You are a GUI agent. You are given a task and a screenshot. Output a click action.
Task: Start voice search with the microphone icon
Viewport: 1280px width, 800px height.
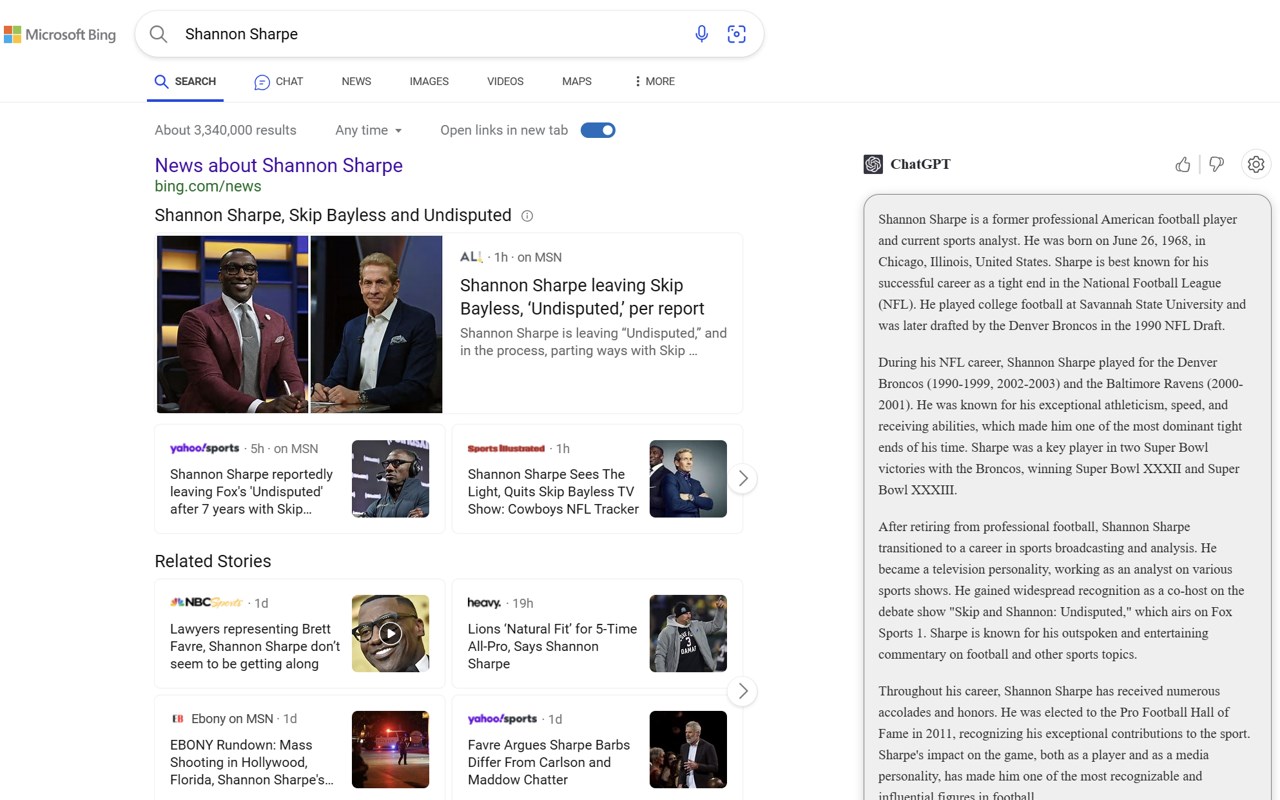click(x=702, y=34)
